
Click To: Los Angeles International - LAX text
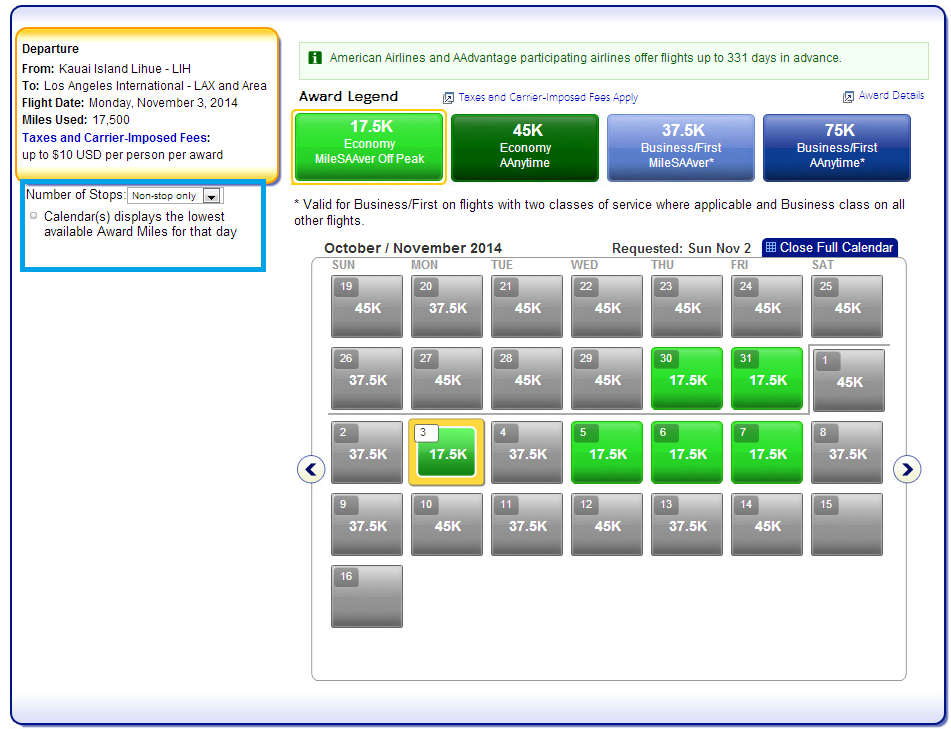[x=144, y=86]
